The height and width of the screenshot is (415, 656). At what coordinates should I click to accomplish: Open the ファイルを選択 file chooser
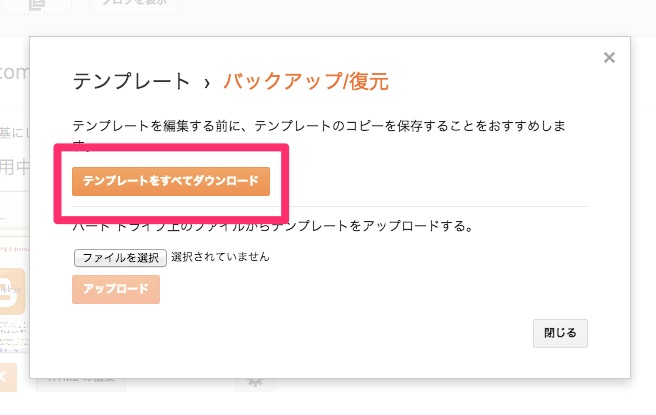[x=120, y=258]
